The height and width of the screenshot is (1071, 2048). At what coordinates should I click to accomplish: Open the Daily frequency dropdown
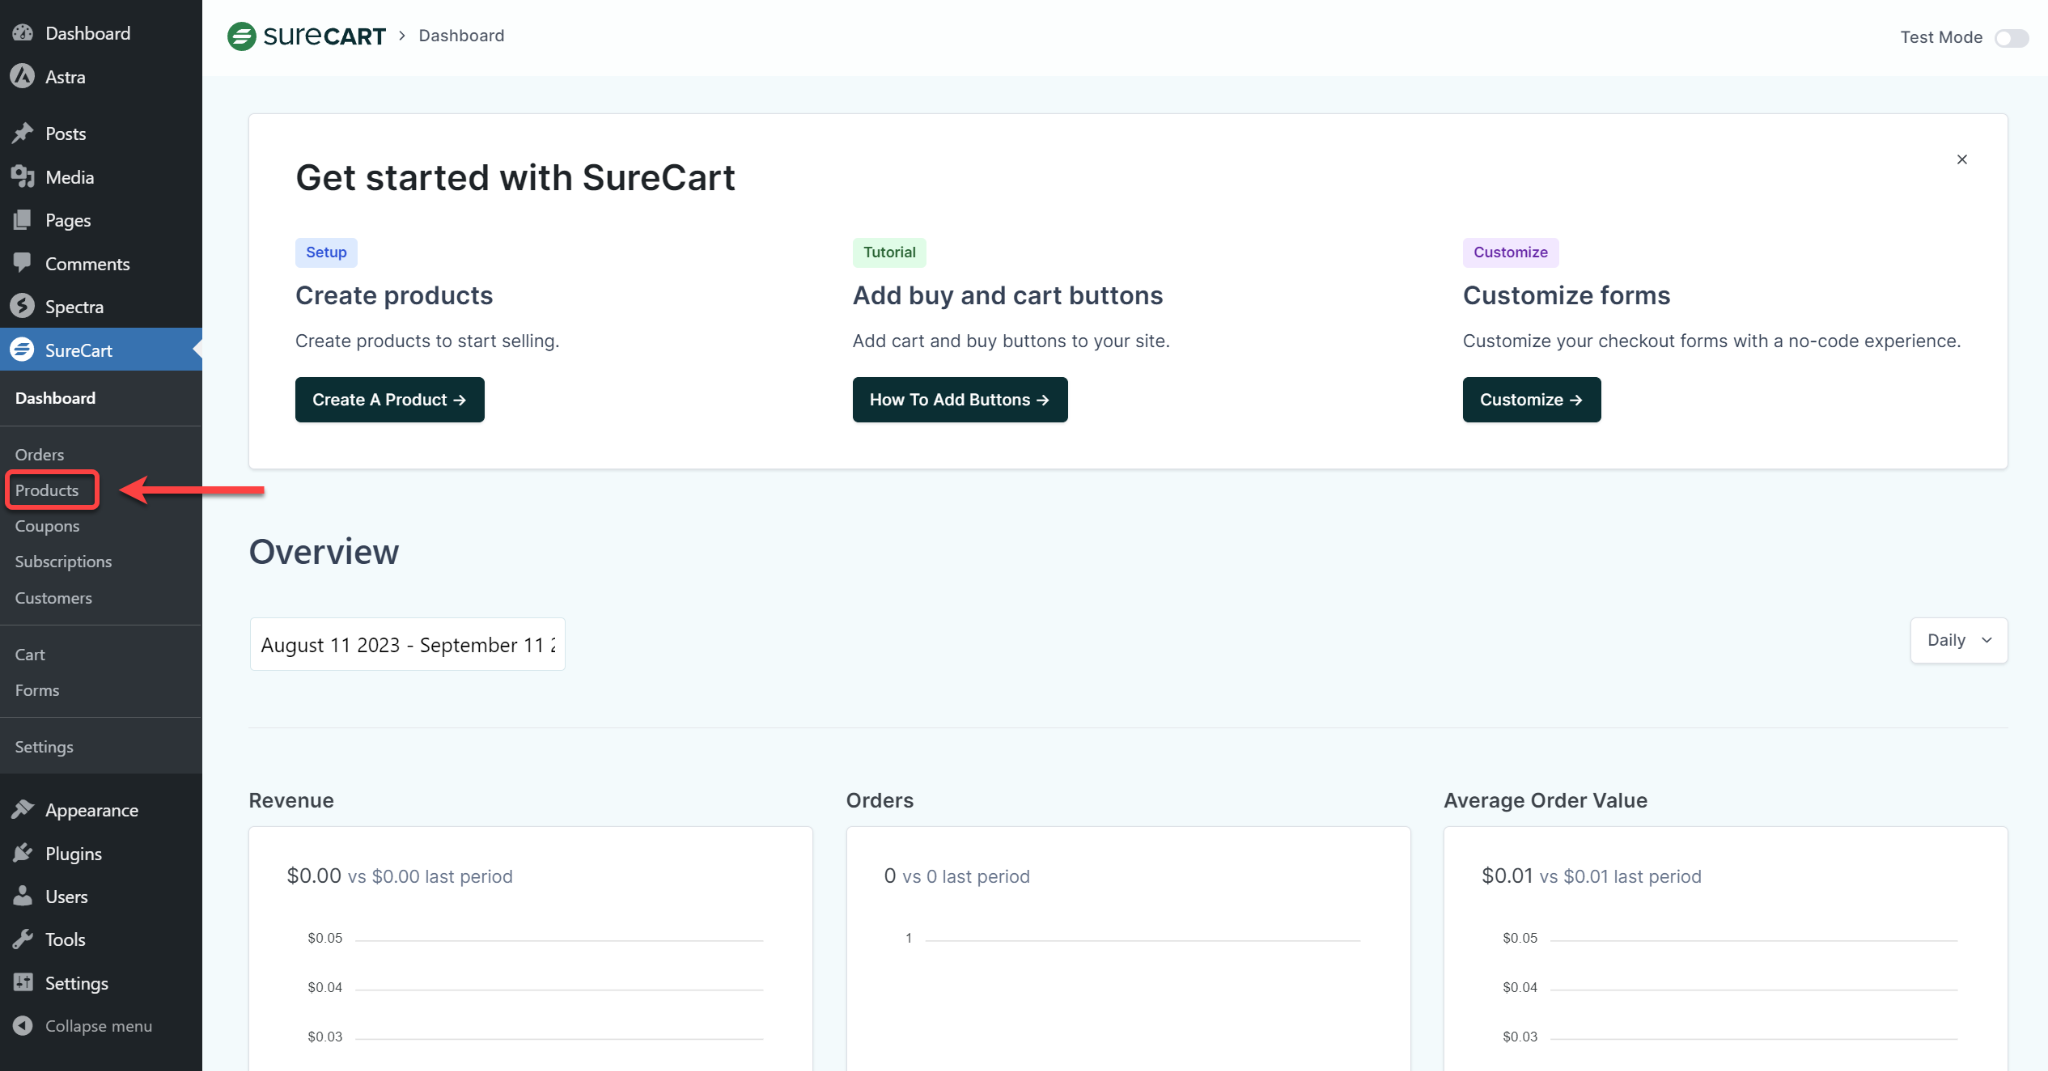click(1957, 640)
